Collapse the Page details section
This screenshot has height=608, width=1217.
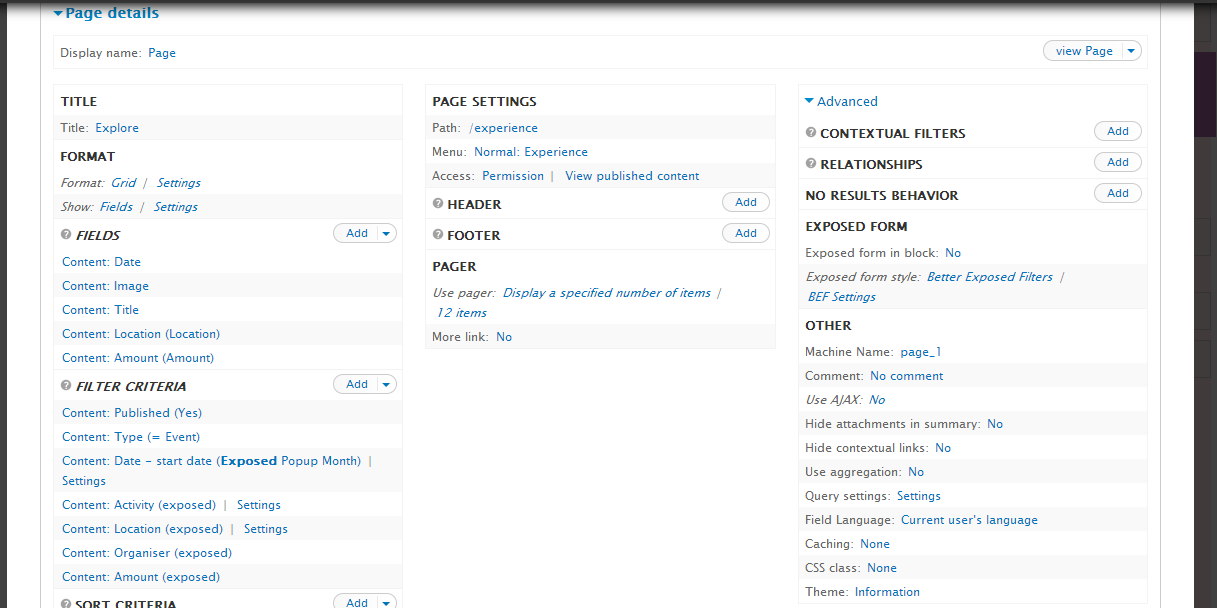tap(106, 13)
